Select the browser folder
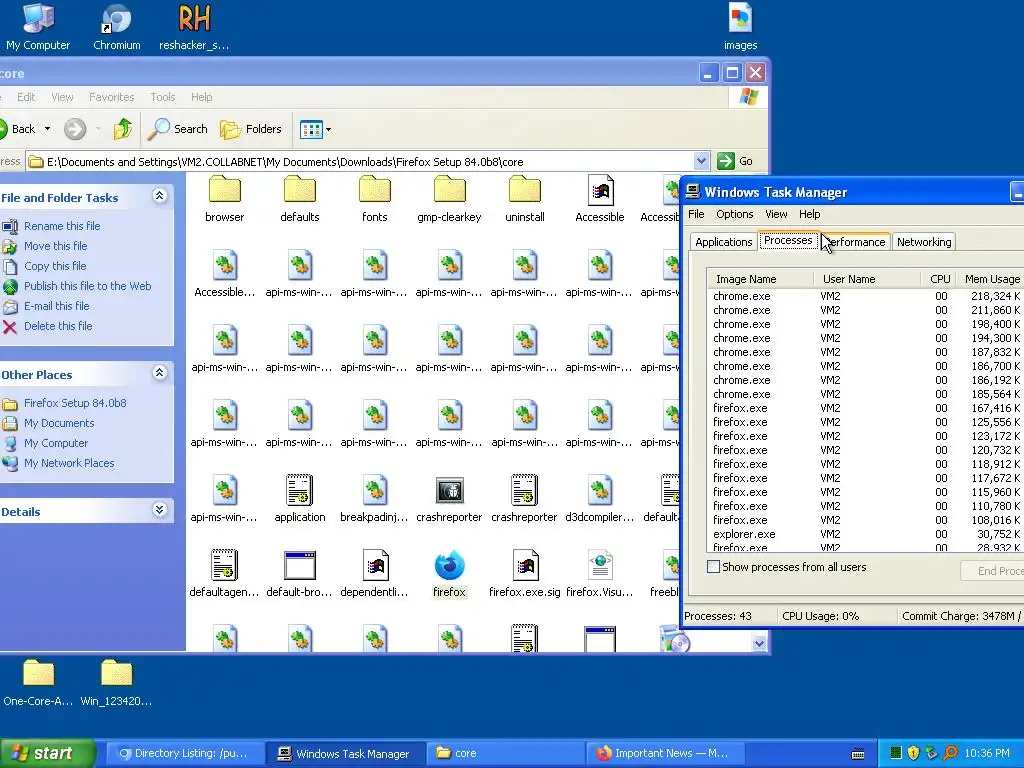This screenshot has height=768, width=1024. click(x=225, y=199)
